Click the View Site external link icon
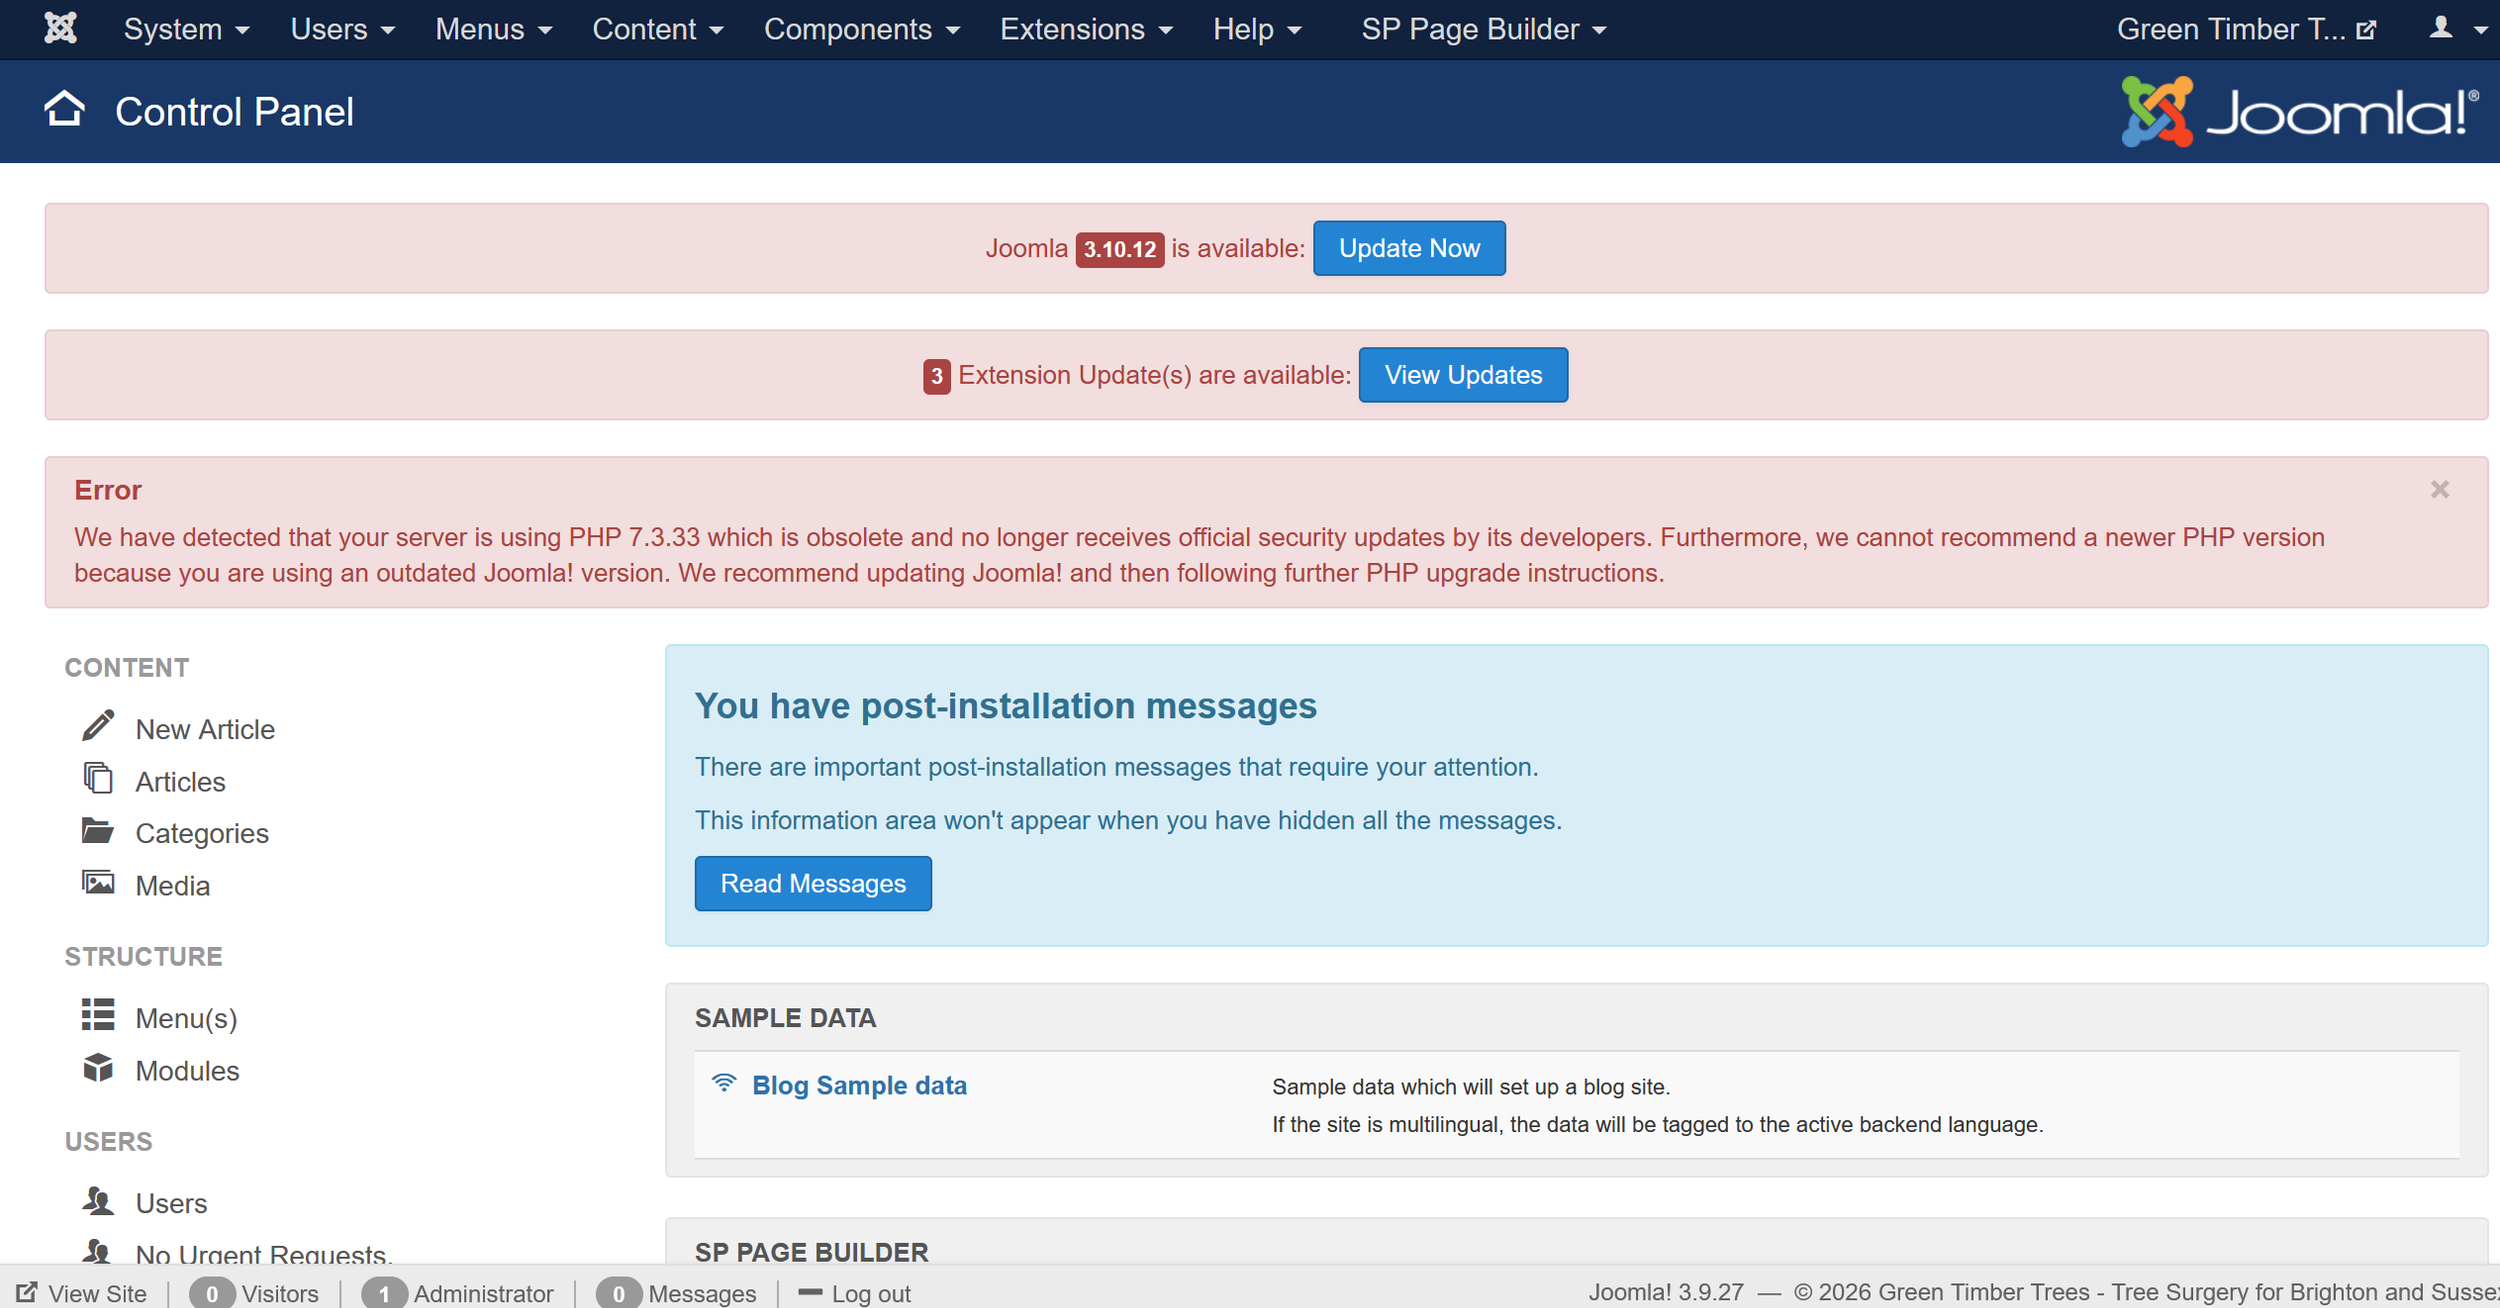Image resolution: width=2500 pixels, height=1308 pixels. pyautogui.click(x=27, y=1293)
